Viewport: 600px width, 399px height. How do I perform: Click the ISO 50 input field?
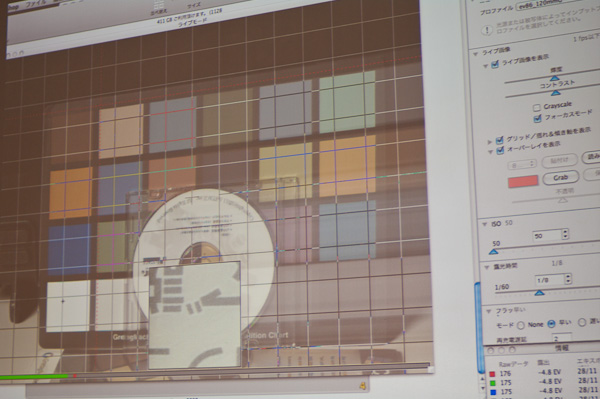point(547,235)
